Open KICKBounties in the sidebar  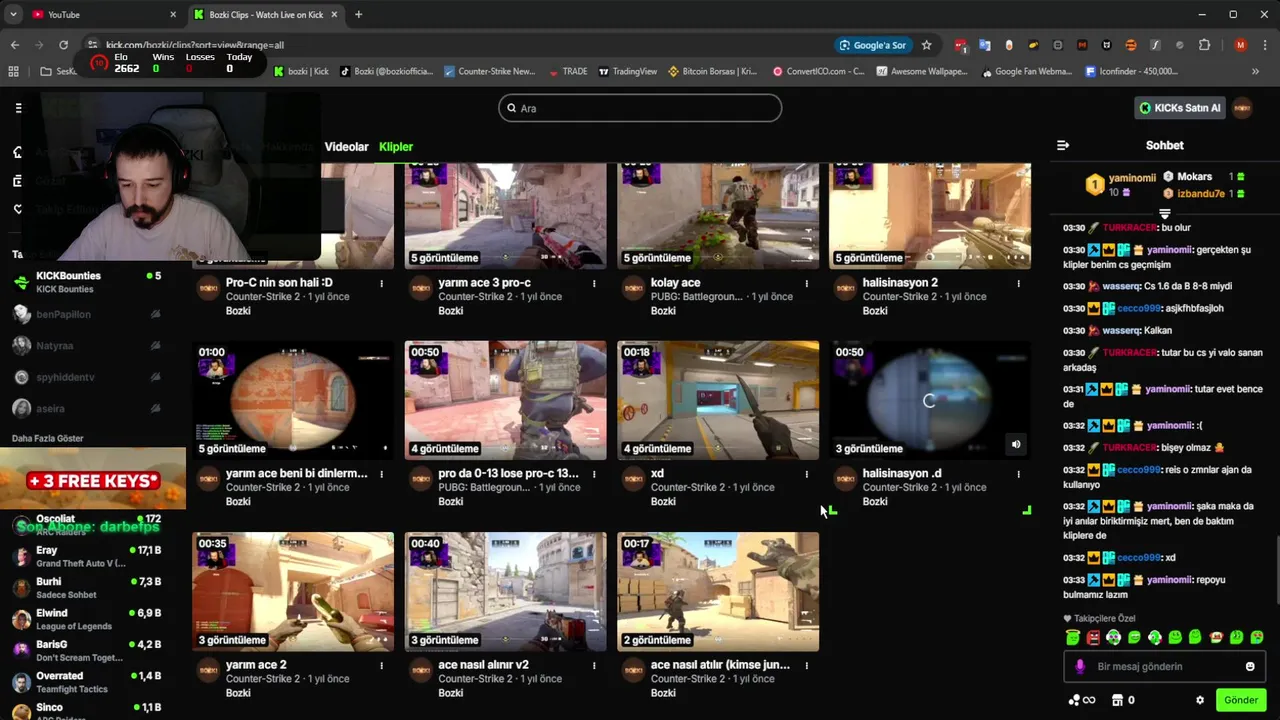pyautogui.click(x=85, y=282)
